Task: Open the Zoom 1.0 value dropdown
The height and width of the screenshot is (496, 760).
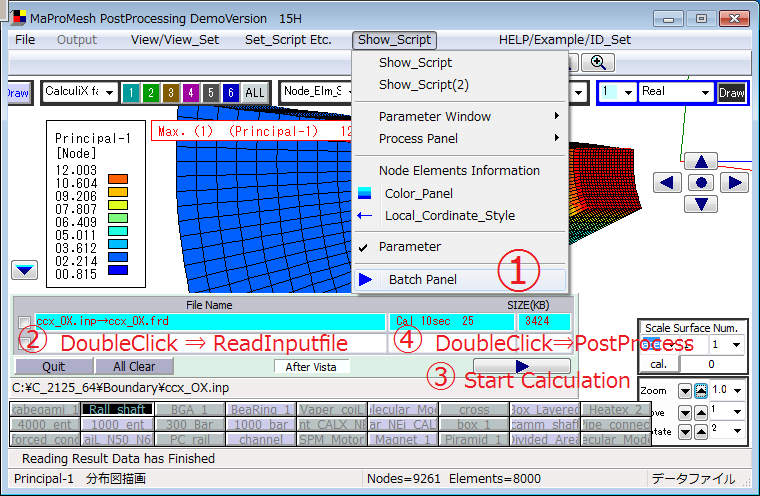Action: pos(738,390)
